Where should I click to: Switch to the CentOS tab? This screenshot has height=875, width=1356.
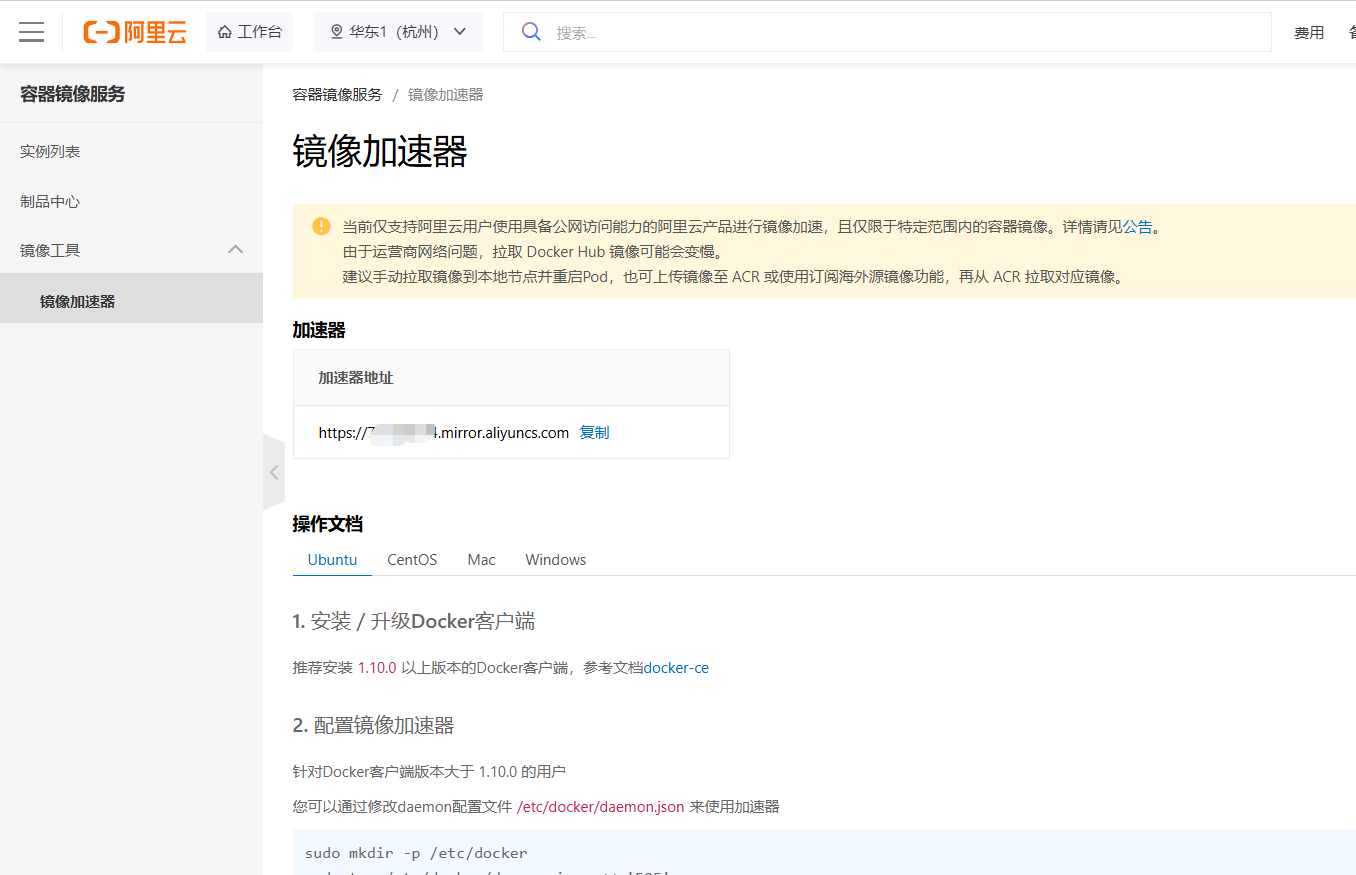(411, 559)
